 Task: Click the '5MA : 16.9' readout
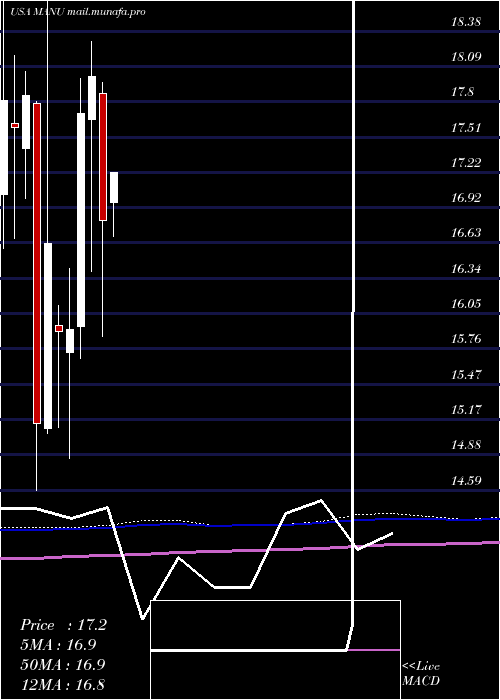(58, 645)
